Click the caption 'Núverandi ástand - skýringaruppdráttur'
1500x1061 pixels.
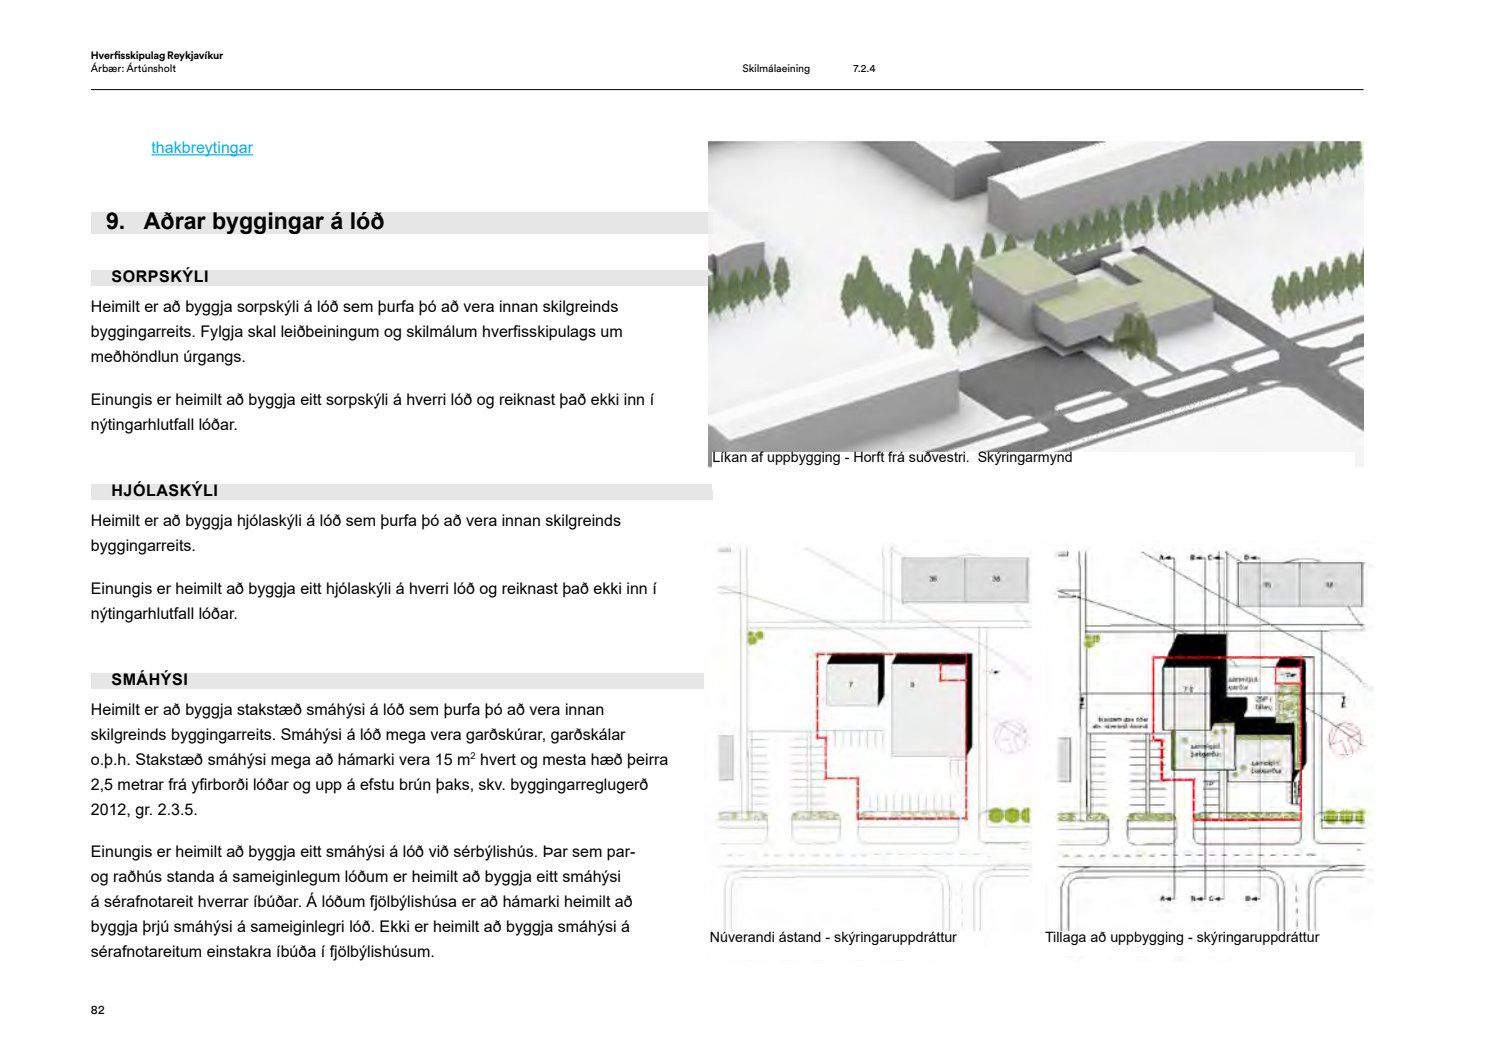[833, 938]
